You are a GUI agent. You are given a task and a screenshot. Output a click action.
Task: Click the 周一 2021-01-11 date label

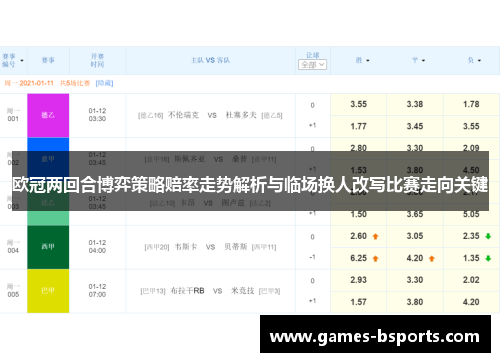click(29, 83)
